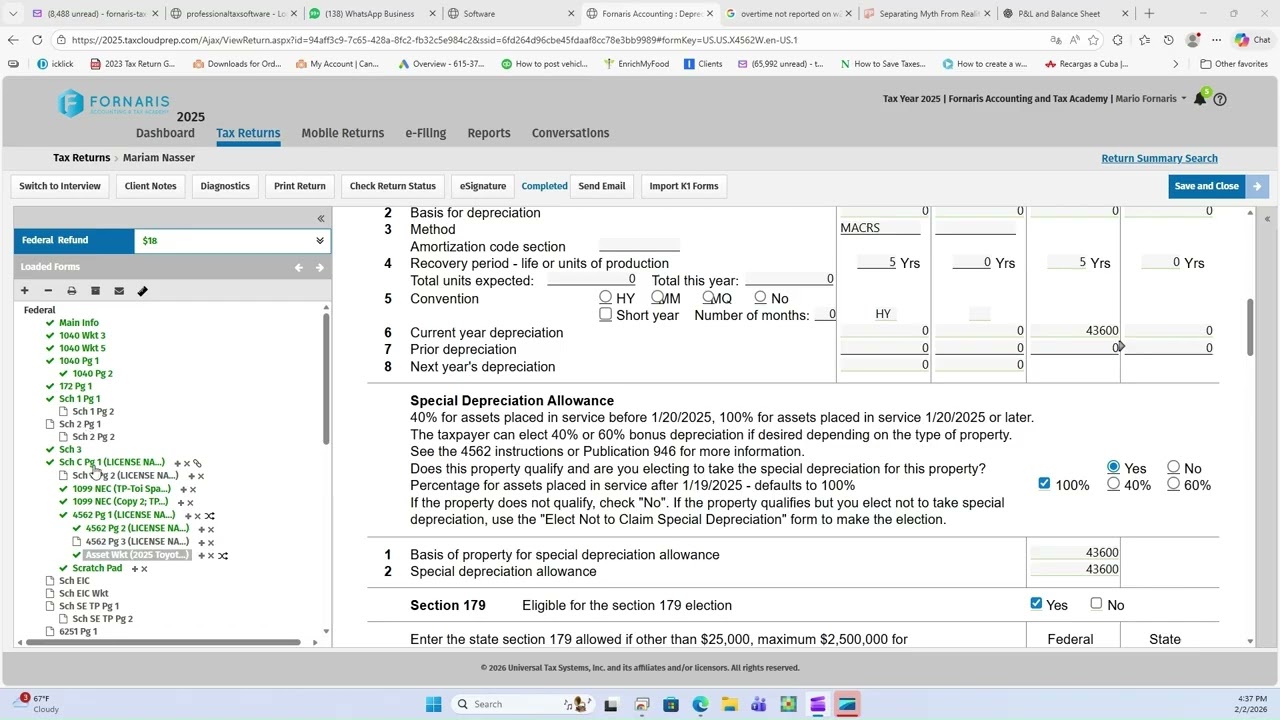Image resolution: width=1280 pixels, height=720 pixels.
Task: Click Switch to Interview button
Action: pyautogui.click(x=60, y=186)
